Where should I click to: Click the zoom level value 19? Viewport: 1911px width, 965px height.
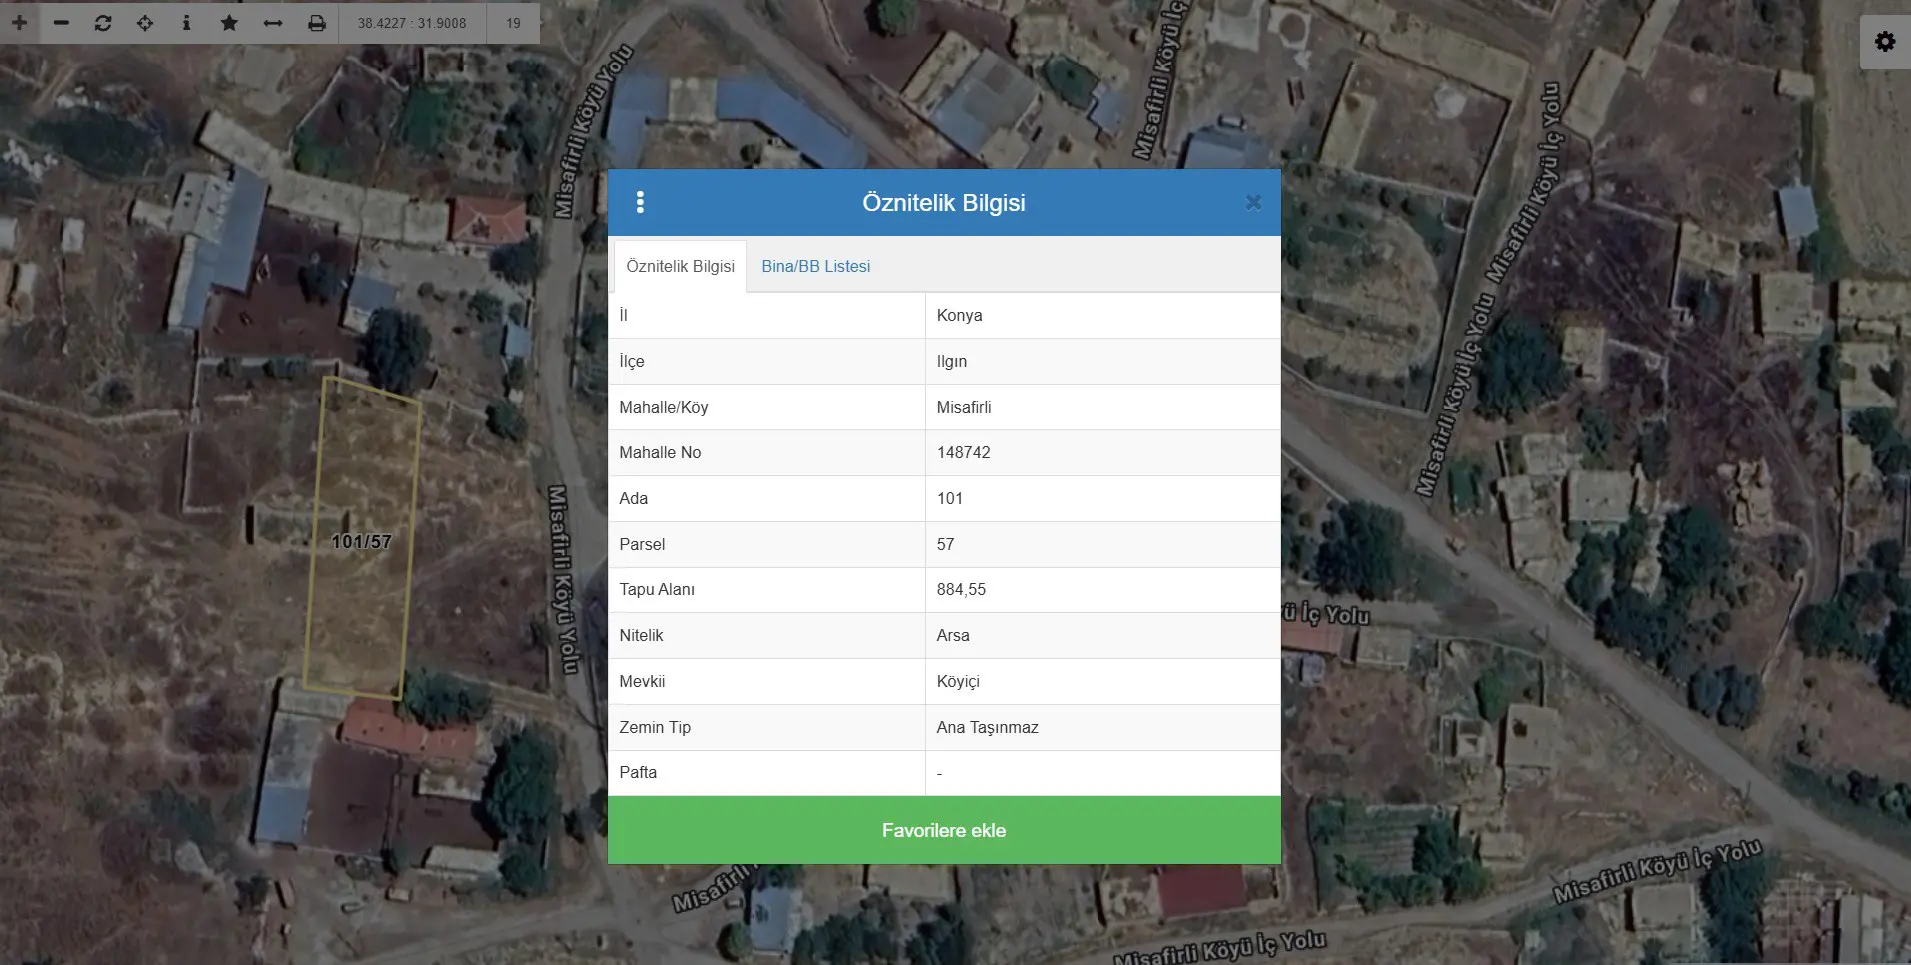click(513, 22)
